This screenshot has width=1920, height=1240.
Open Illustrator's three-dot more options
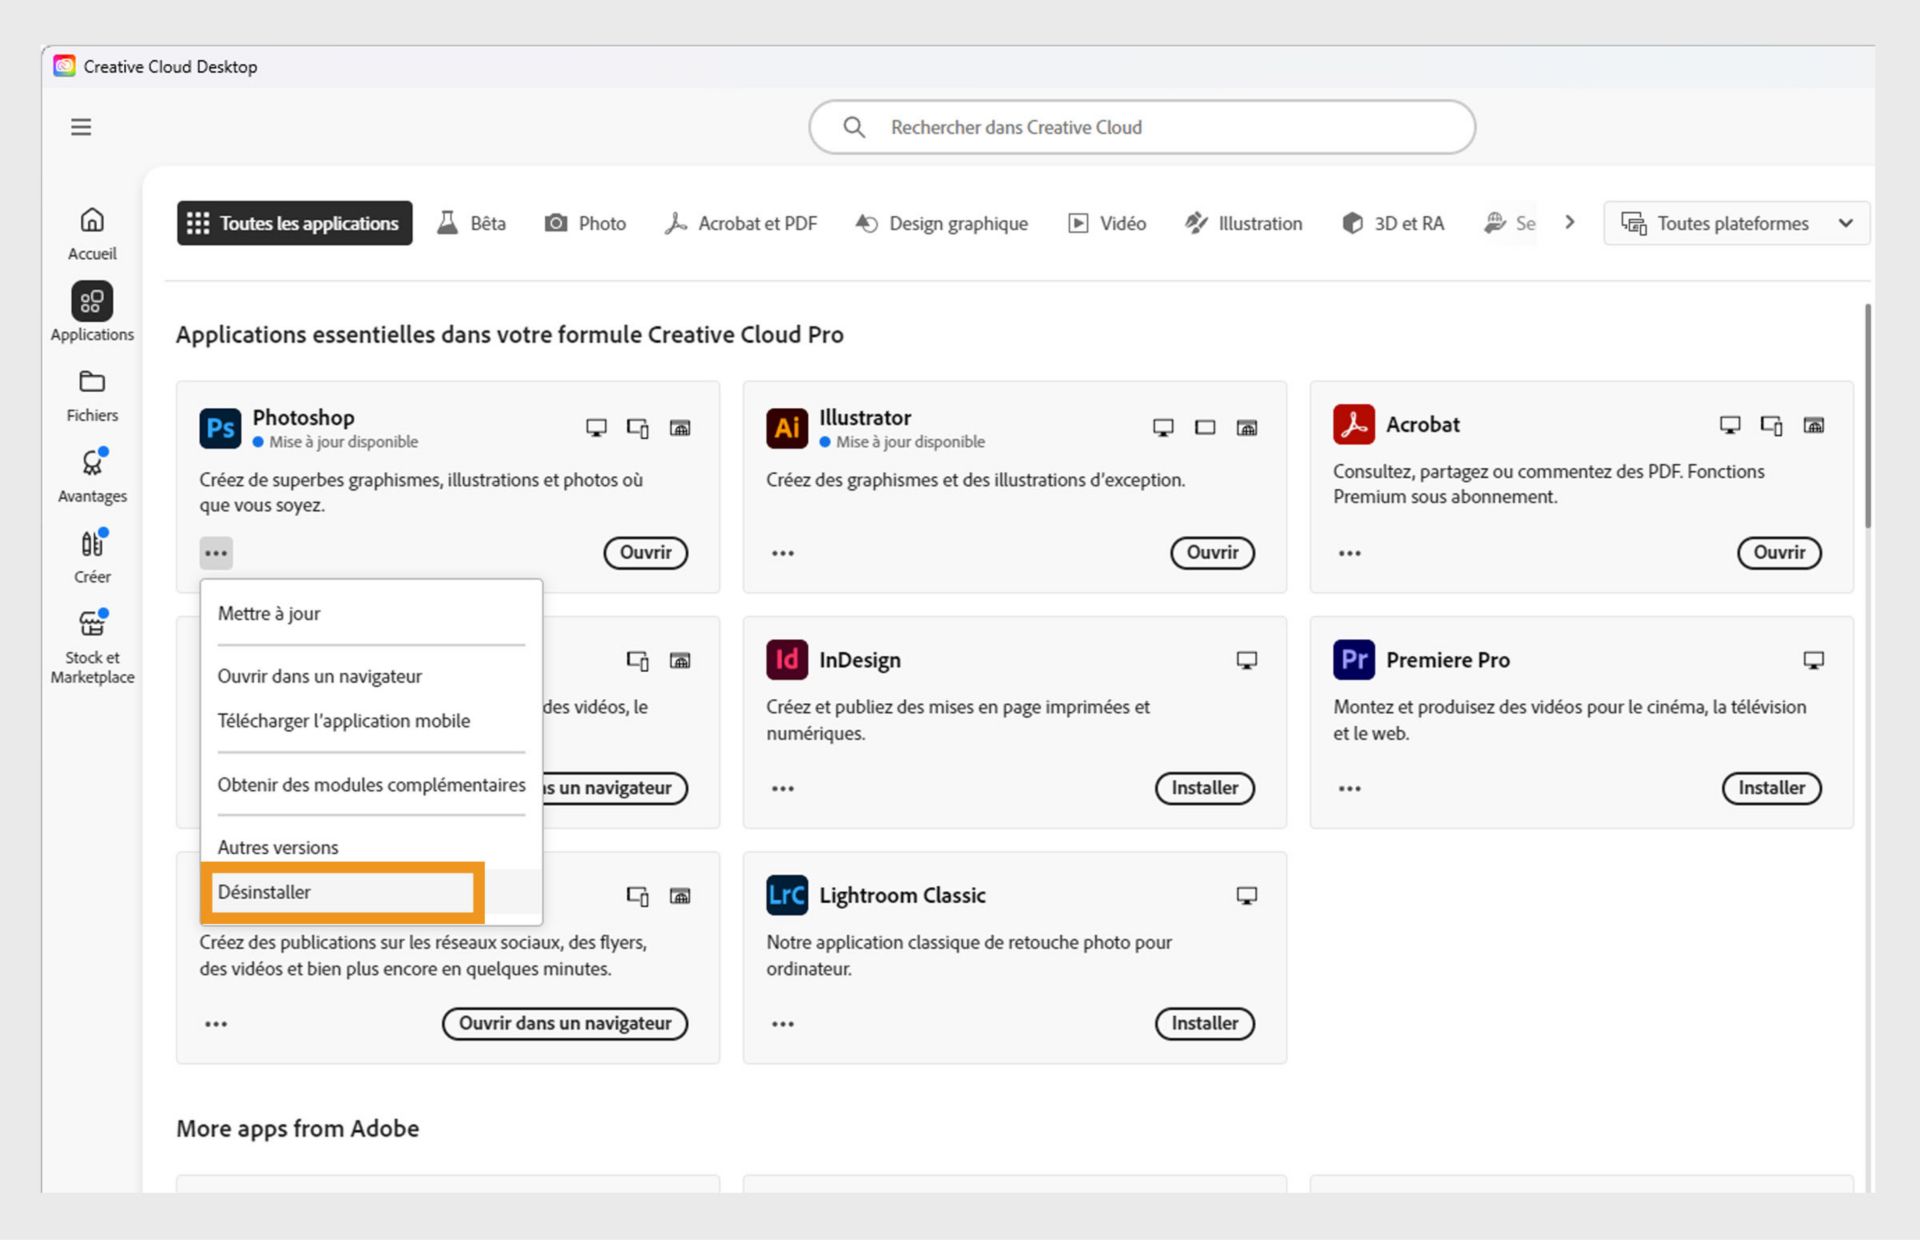tap(783, 553)
